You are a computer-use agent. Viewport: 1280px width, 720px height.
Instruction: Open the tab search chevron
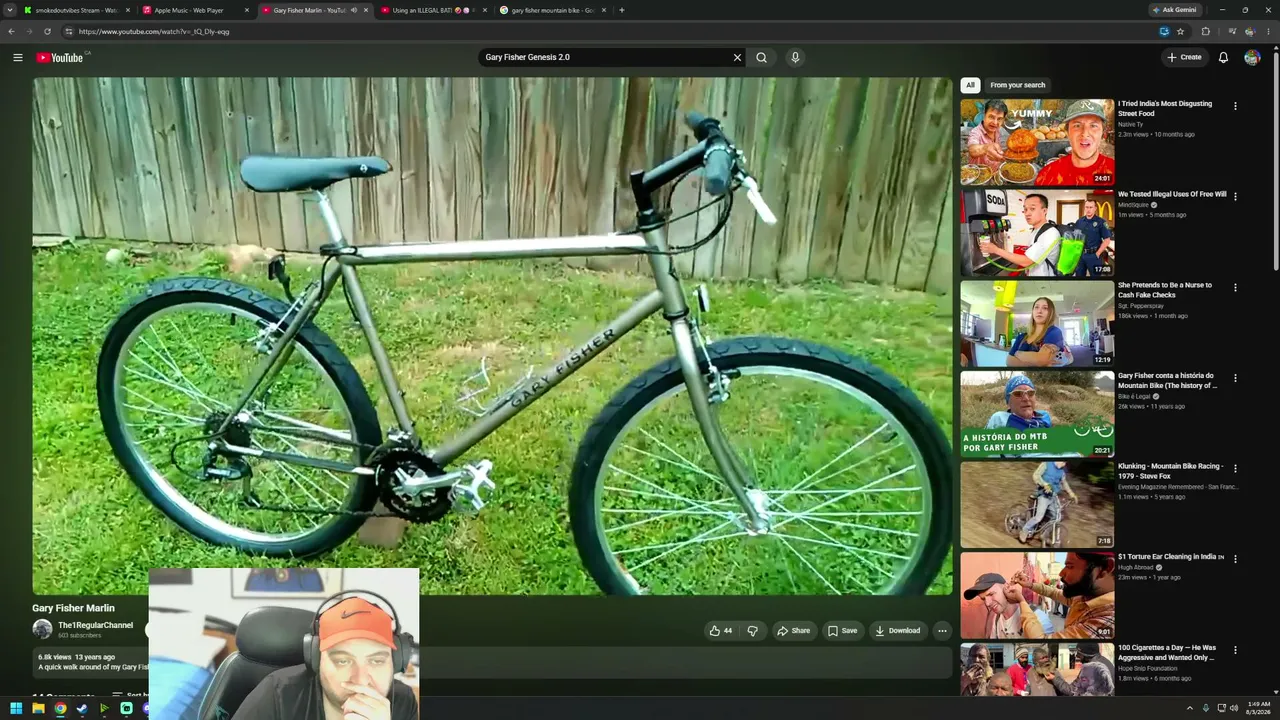click(x=12, y=10)
